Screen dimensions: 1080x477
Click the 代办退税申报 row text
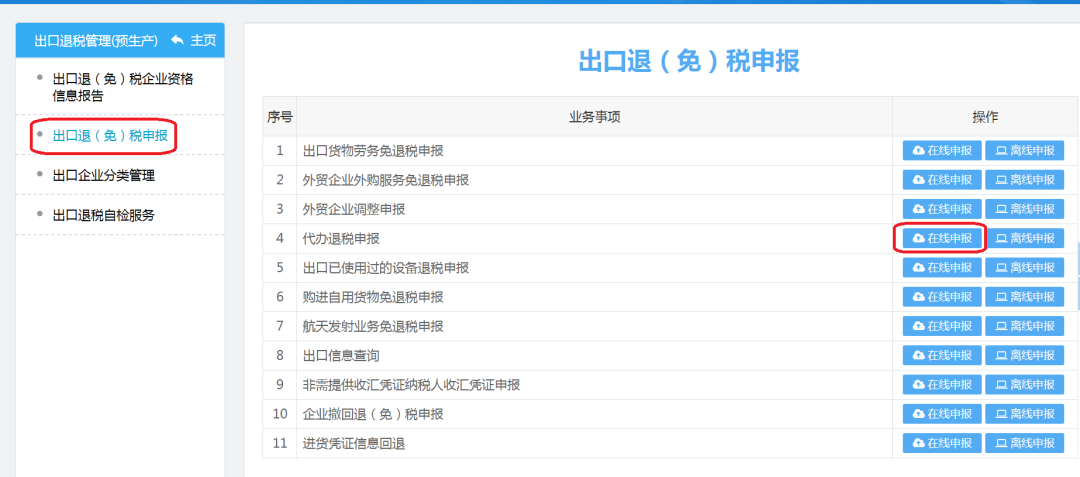tap(341, 238)
